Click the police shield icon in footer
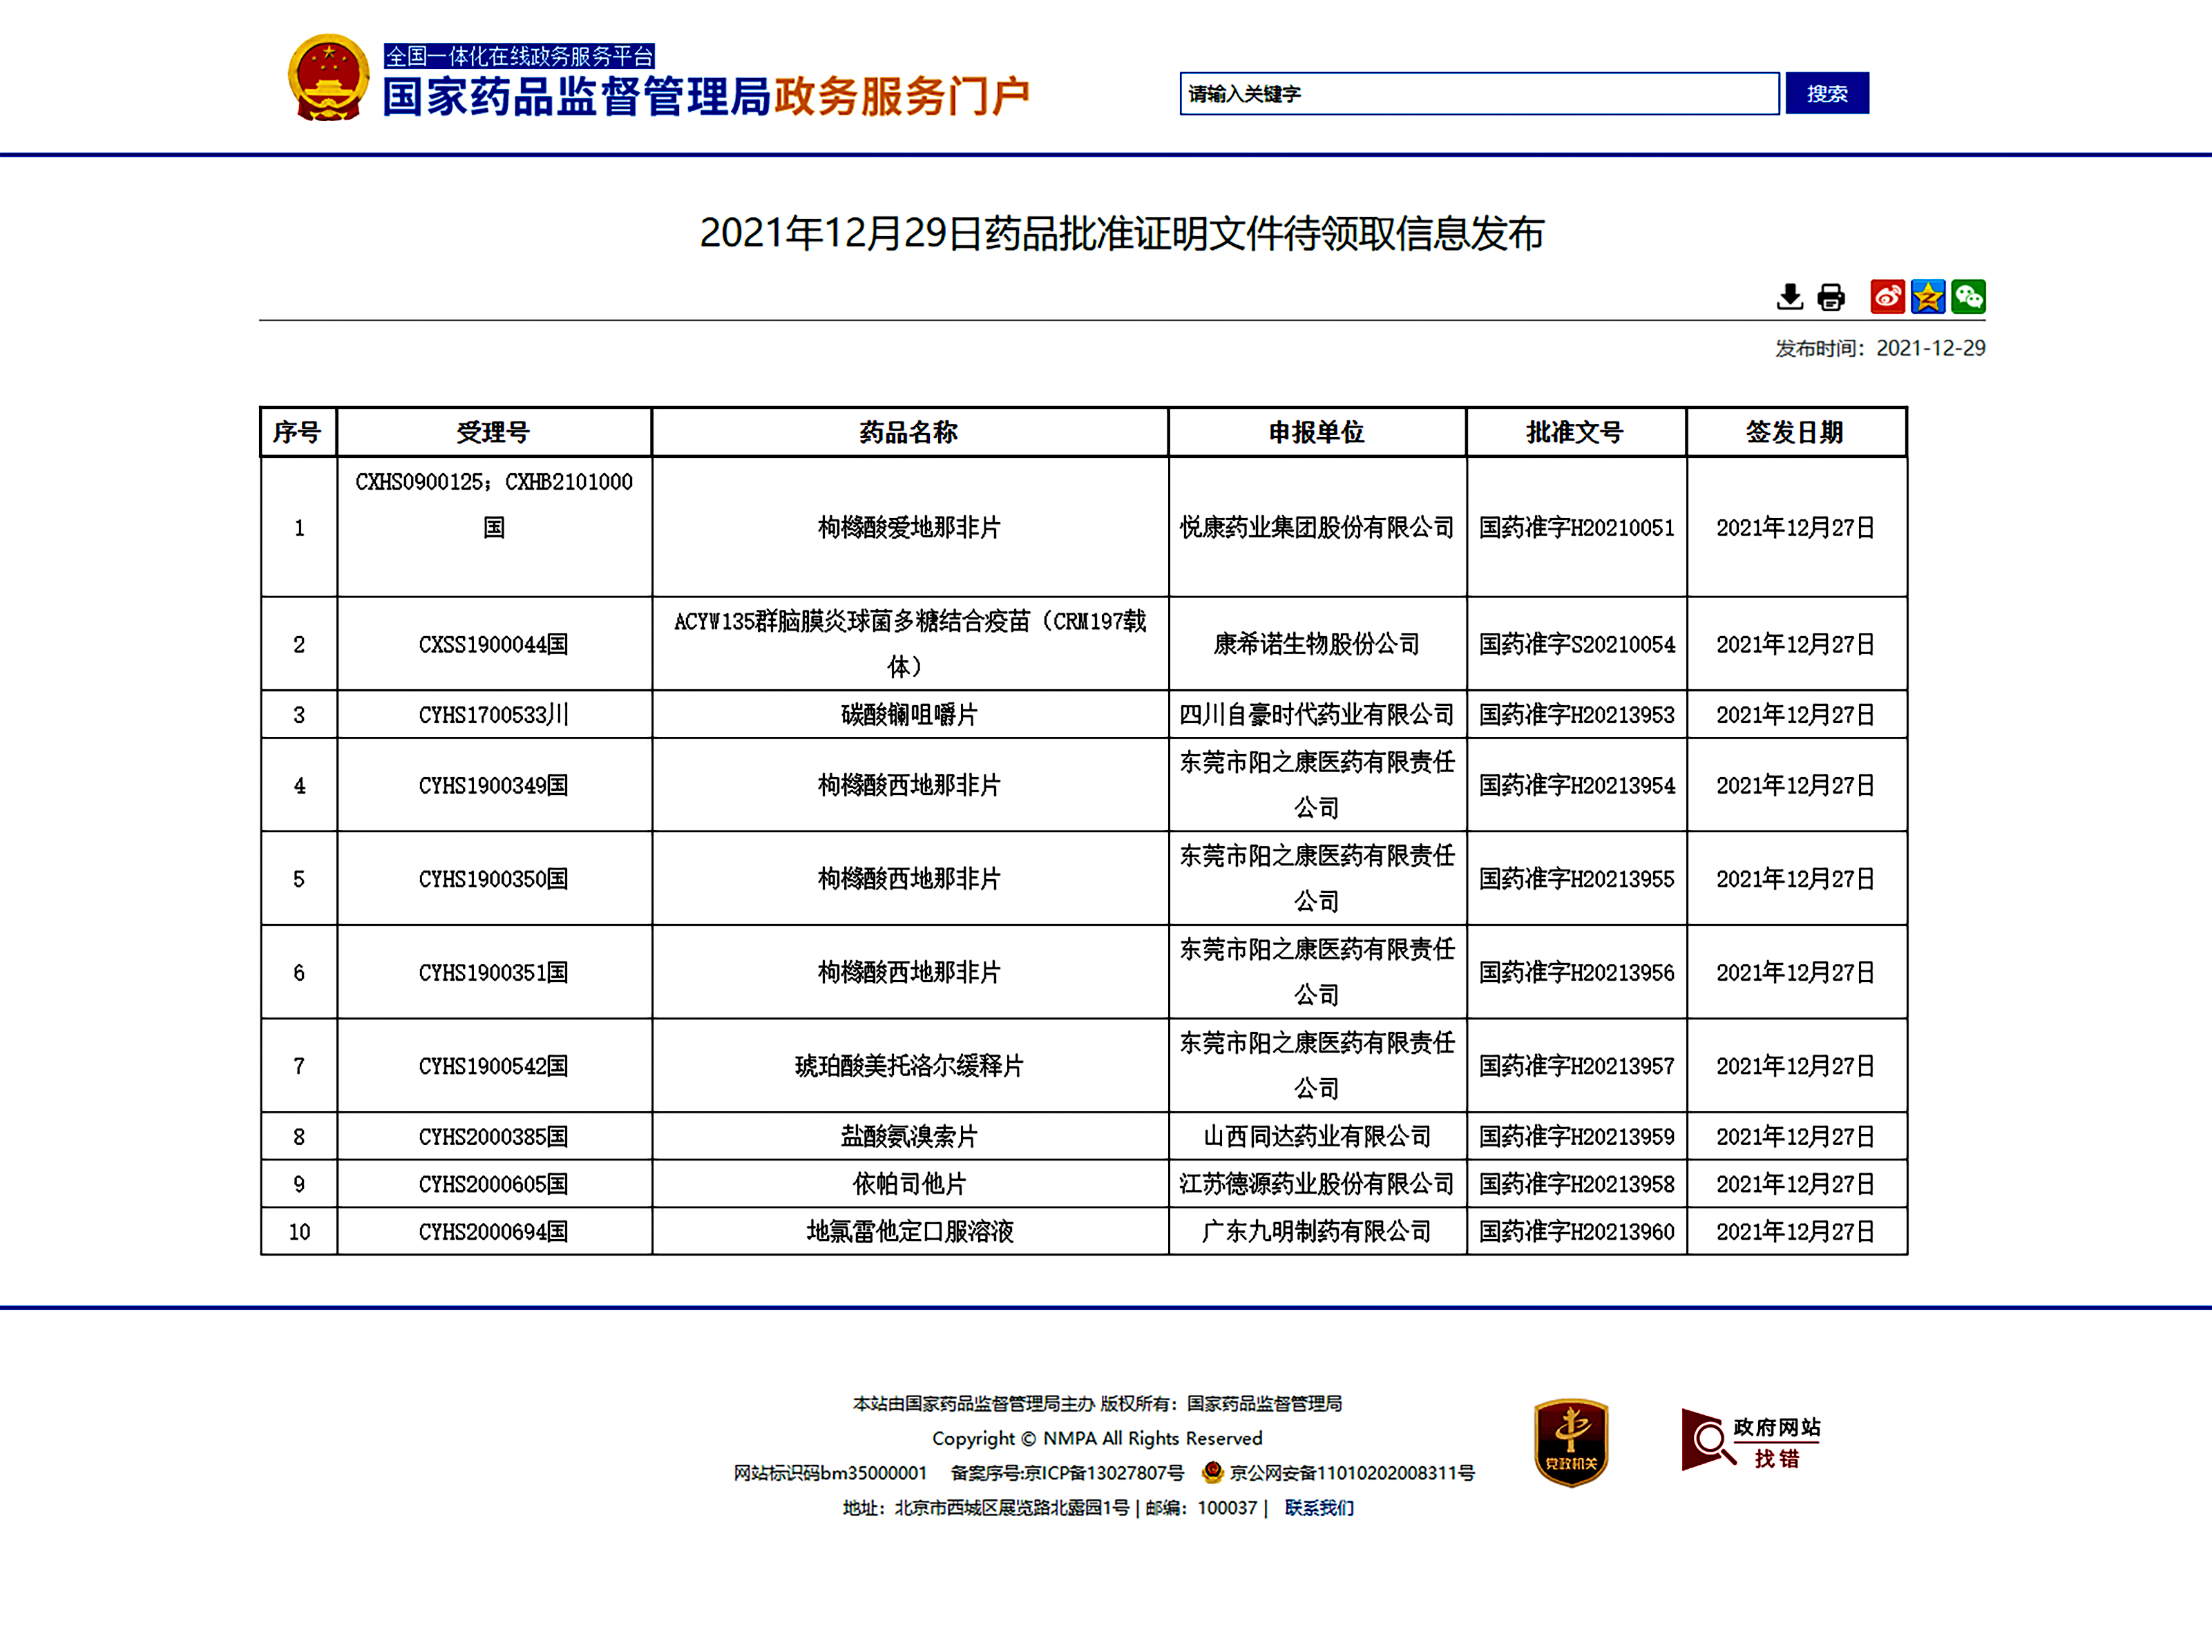Viewport: 2212px width, 1652px height. coord(1212,1472)
